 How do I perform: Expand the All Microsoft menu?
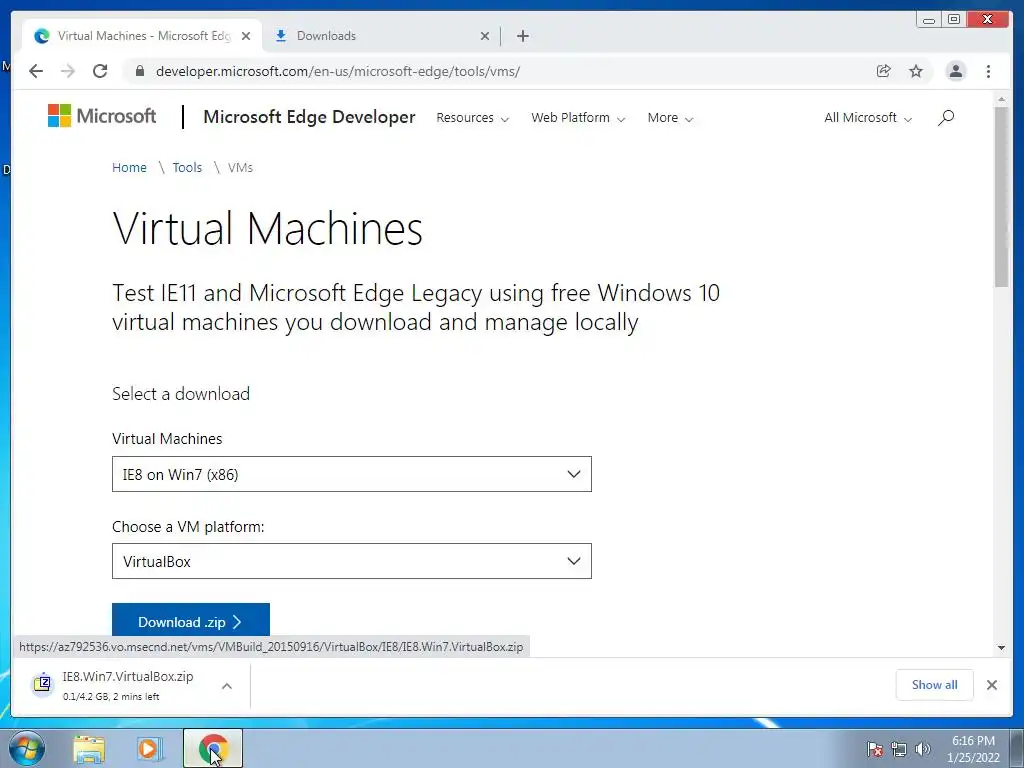point(868,118)
